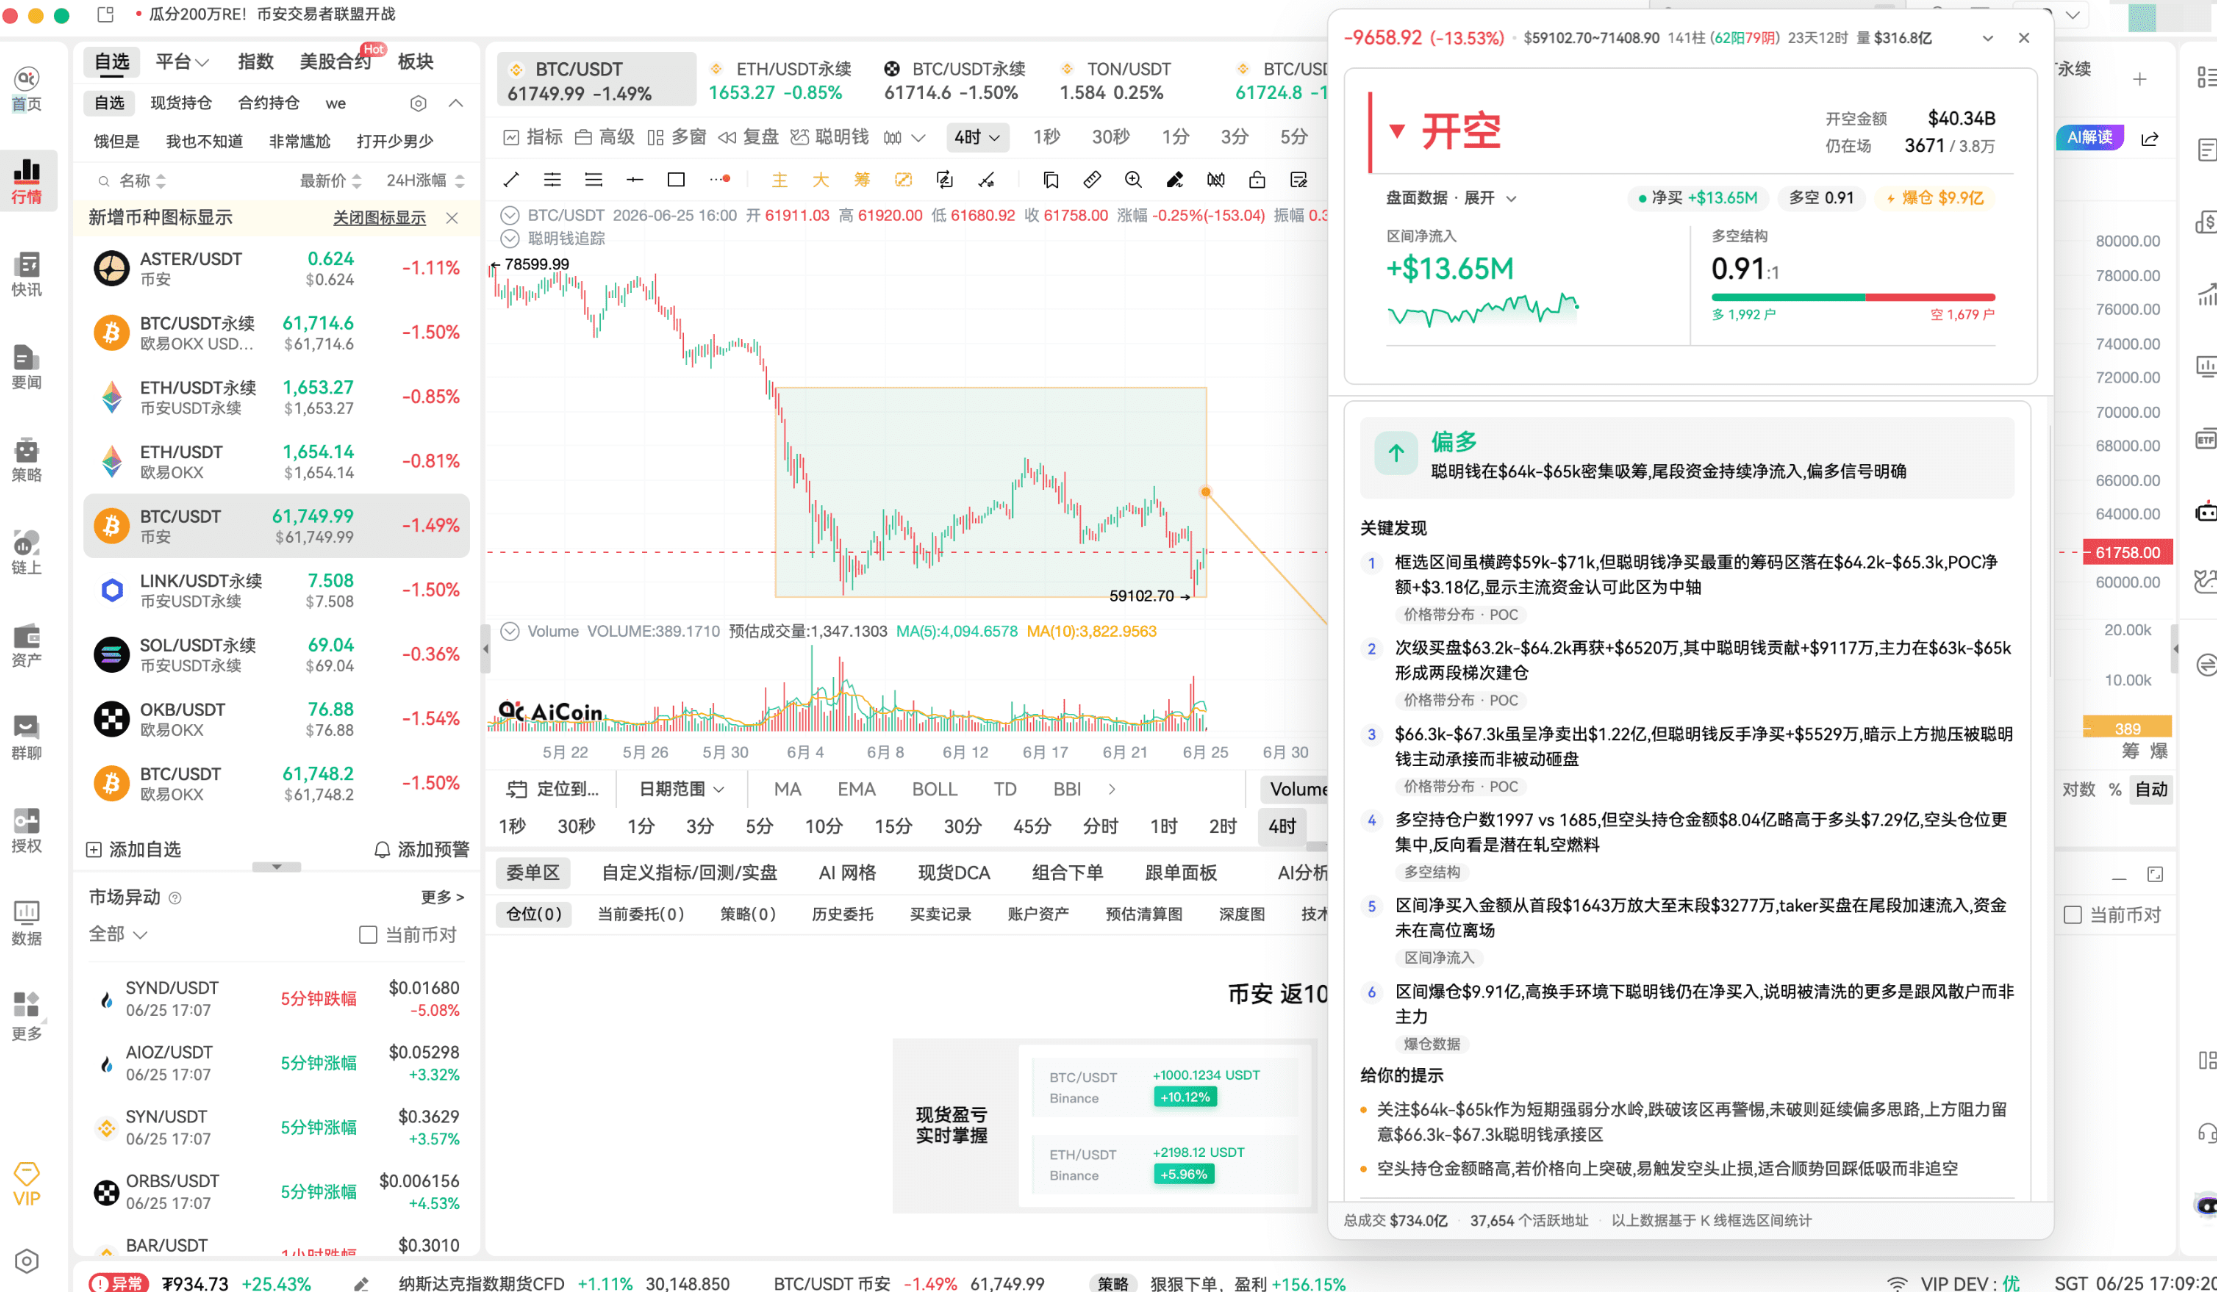Viewport: 2217px width, 1292px height.
Task: Click 添加自选 add to watchlist
Action: tap(134, 849)
